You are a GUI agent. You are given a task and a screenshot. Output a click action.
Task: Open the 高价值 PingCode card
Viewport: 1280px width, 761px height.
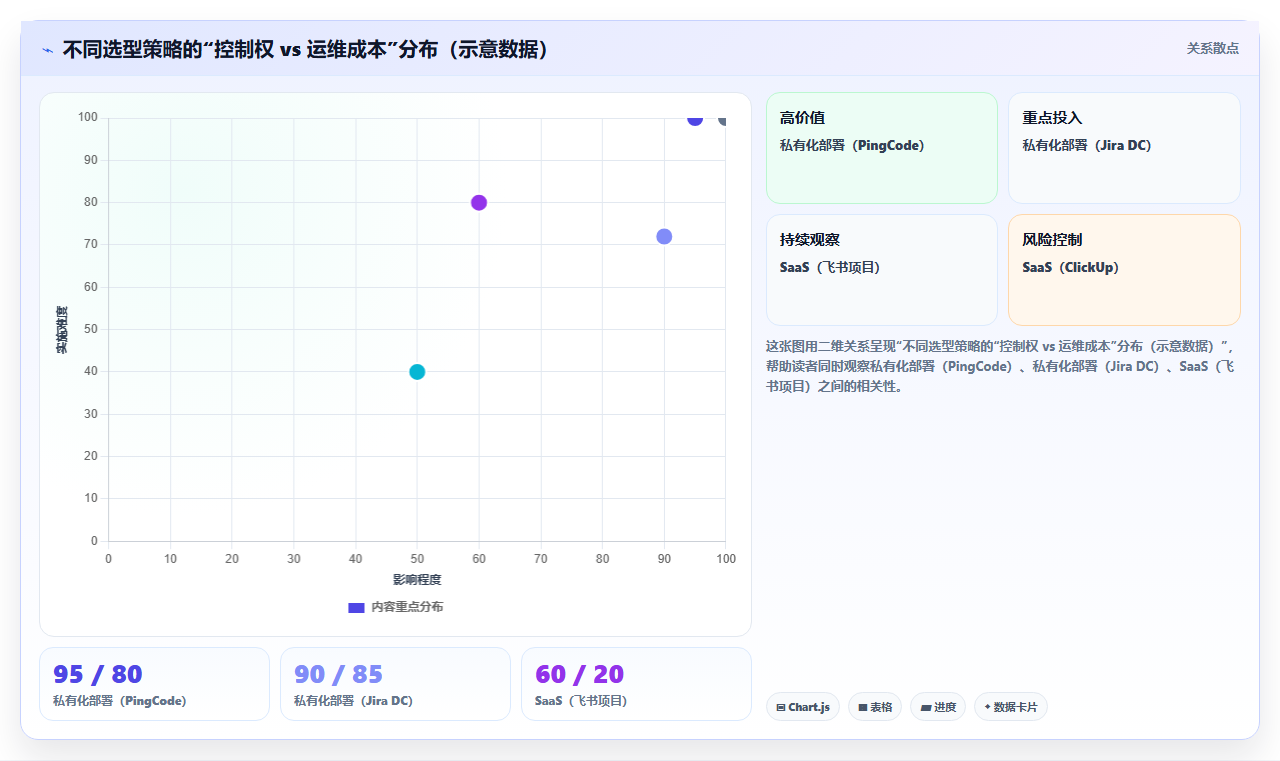(x=882, y=148)
